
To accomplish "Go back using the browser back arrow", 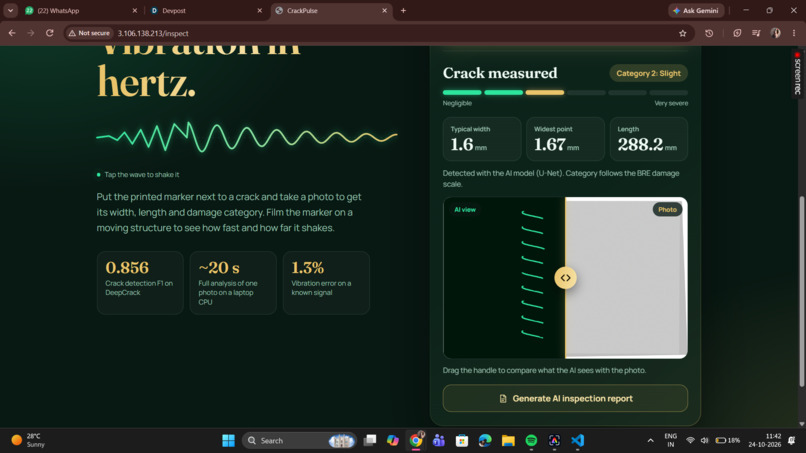I will (12, 33).
